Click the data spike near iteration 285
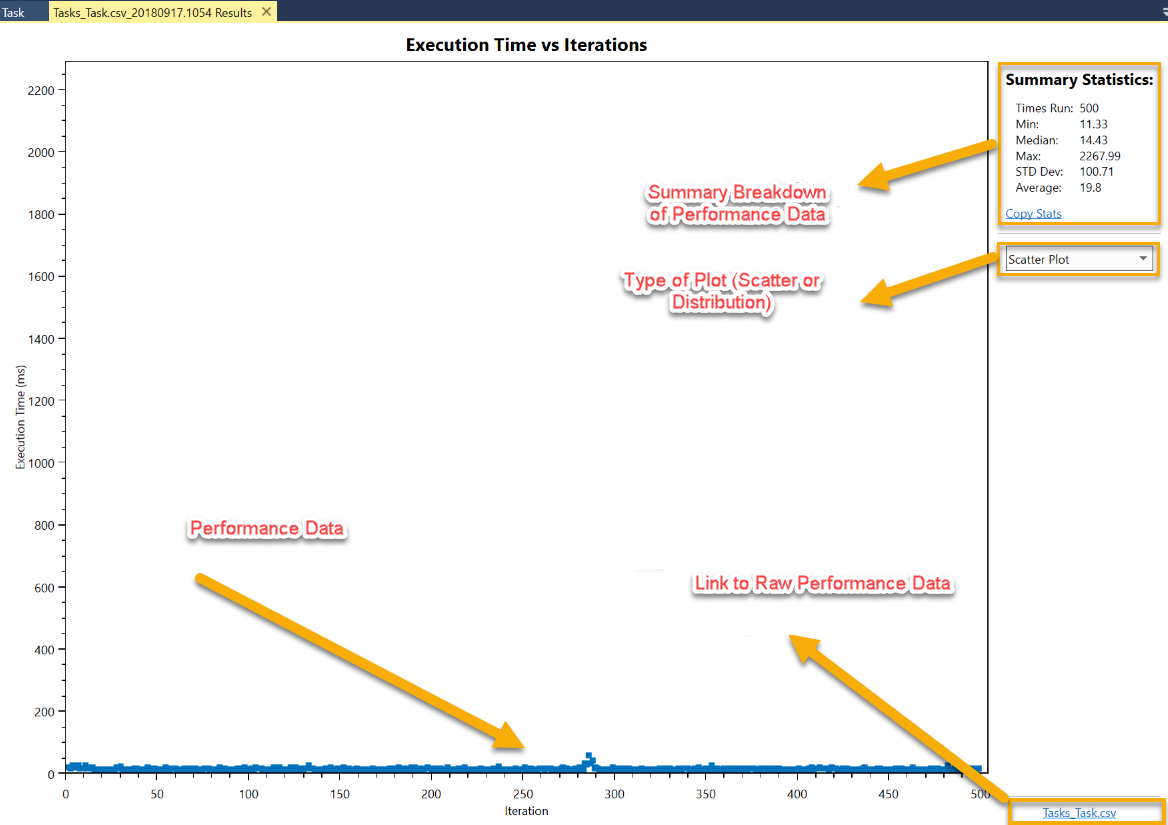Image resolution: width=1168 pixels, height=825 pixels. 589,758
